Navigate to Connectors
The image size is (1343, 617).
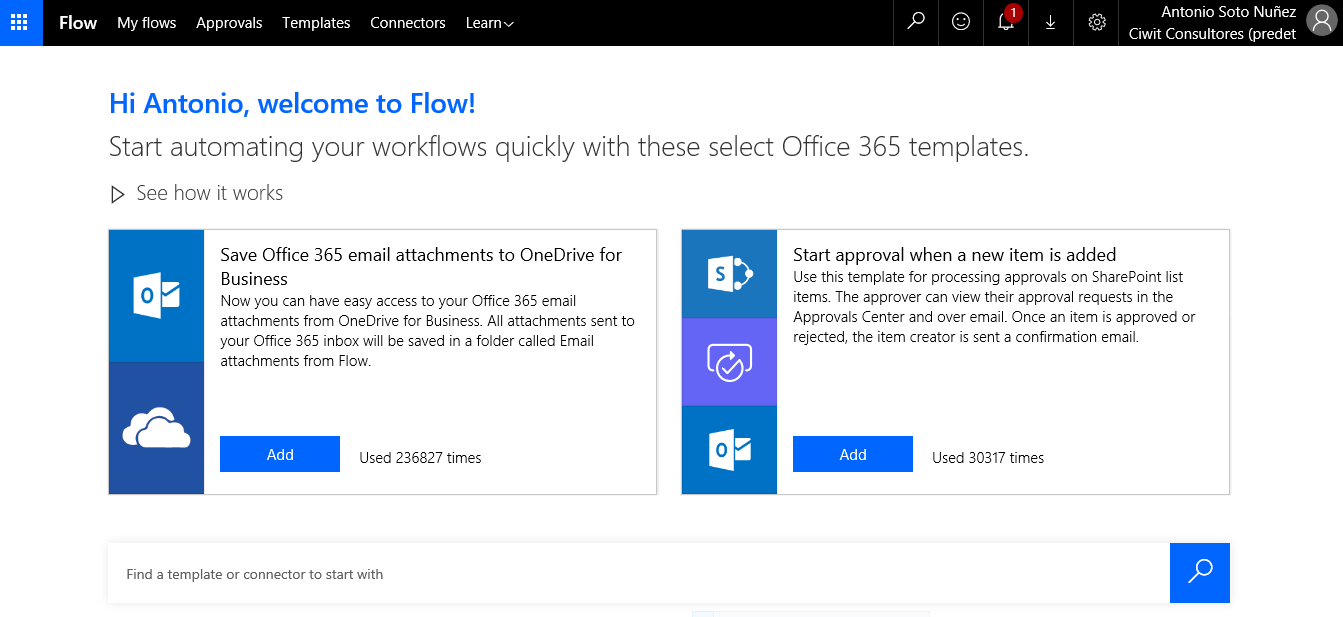click(x=407, y=23)
